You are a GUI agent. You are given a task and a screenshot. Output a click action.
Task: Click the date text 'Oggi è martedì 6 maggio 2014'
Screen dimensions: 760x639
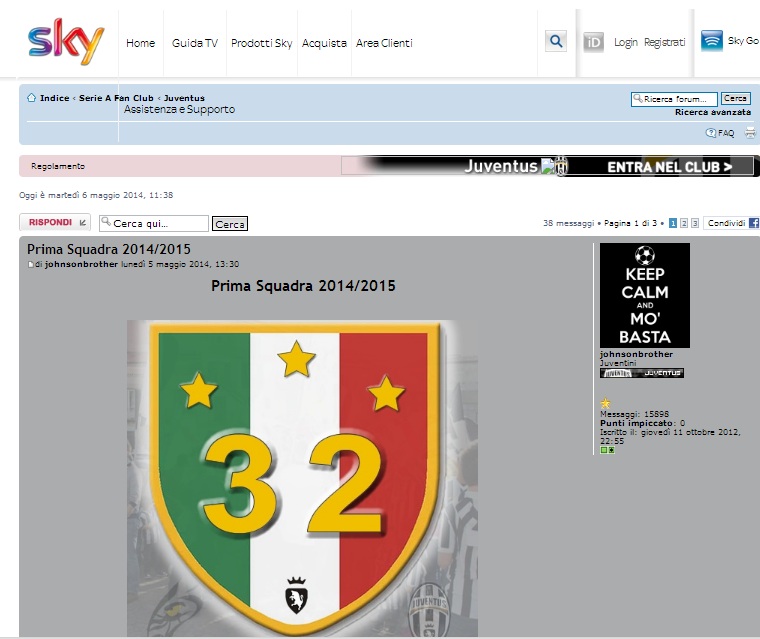tap(96, 195)
